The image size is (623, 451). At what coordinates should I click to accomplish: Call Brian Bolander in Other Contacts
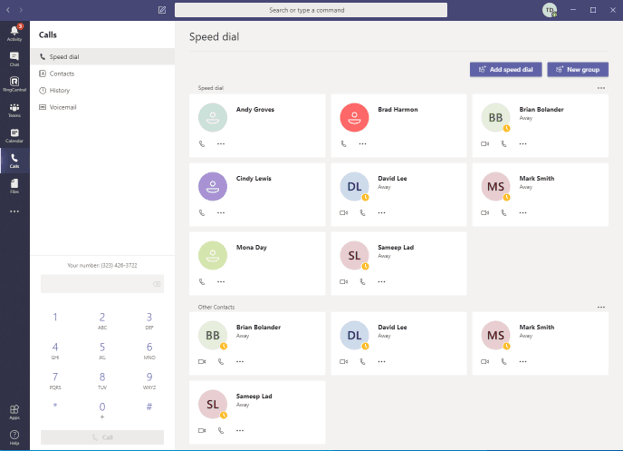221,362
